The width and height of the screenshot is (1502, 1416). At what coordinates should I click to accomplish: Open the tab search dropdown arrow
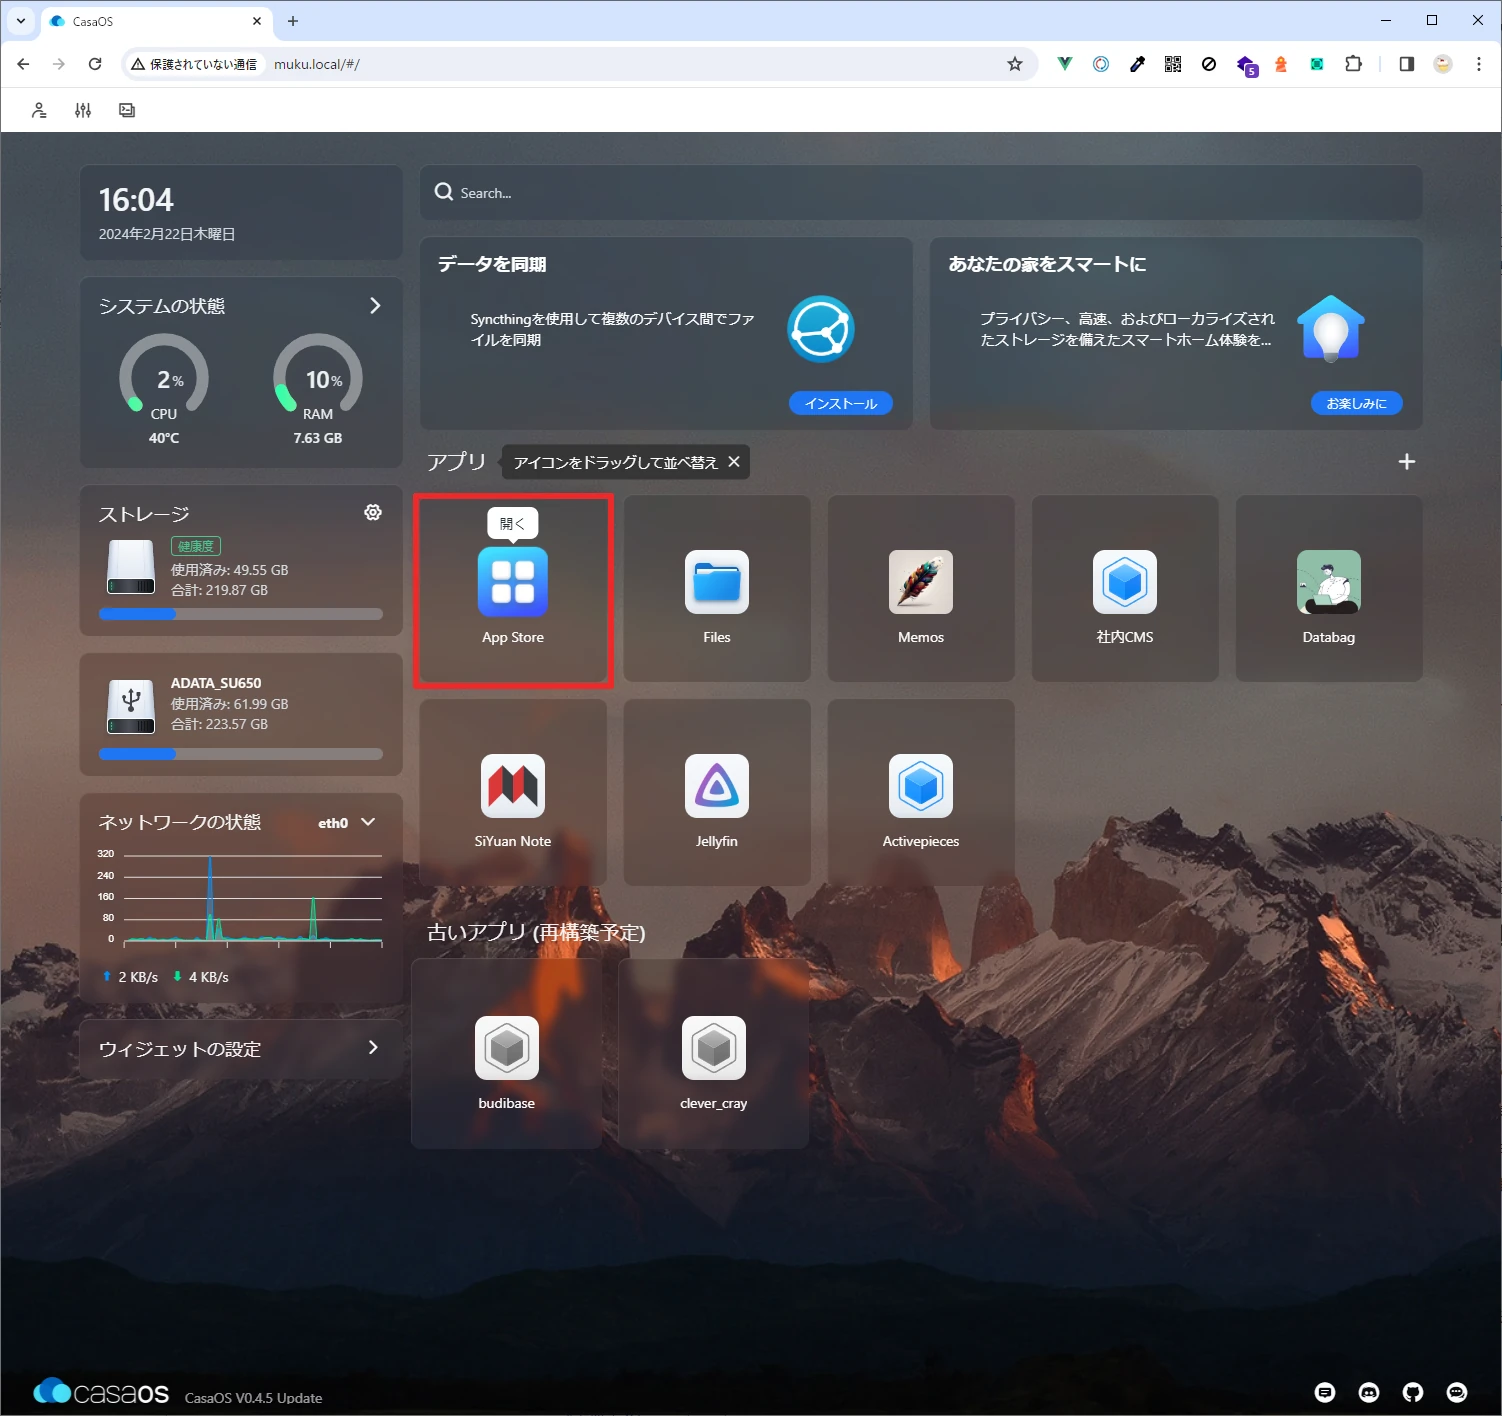[20, 20]
